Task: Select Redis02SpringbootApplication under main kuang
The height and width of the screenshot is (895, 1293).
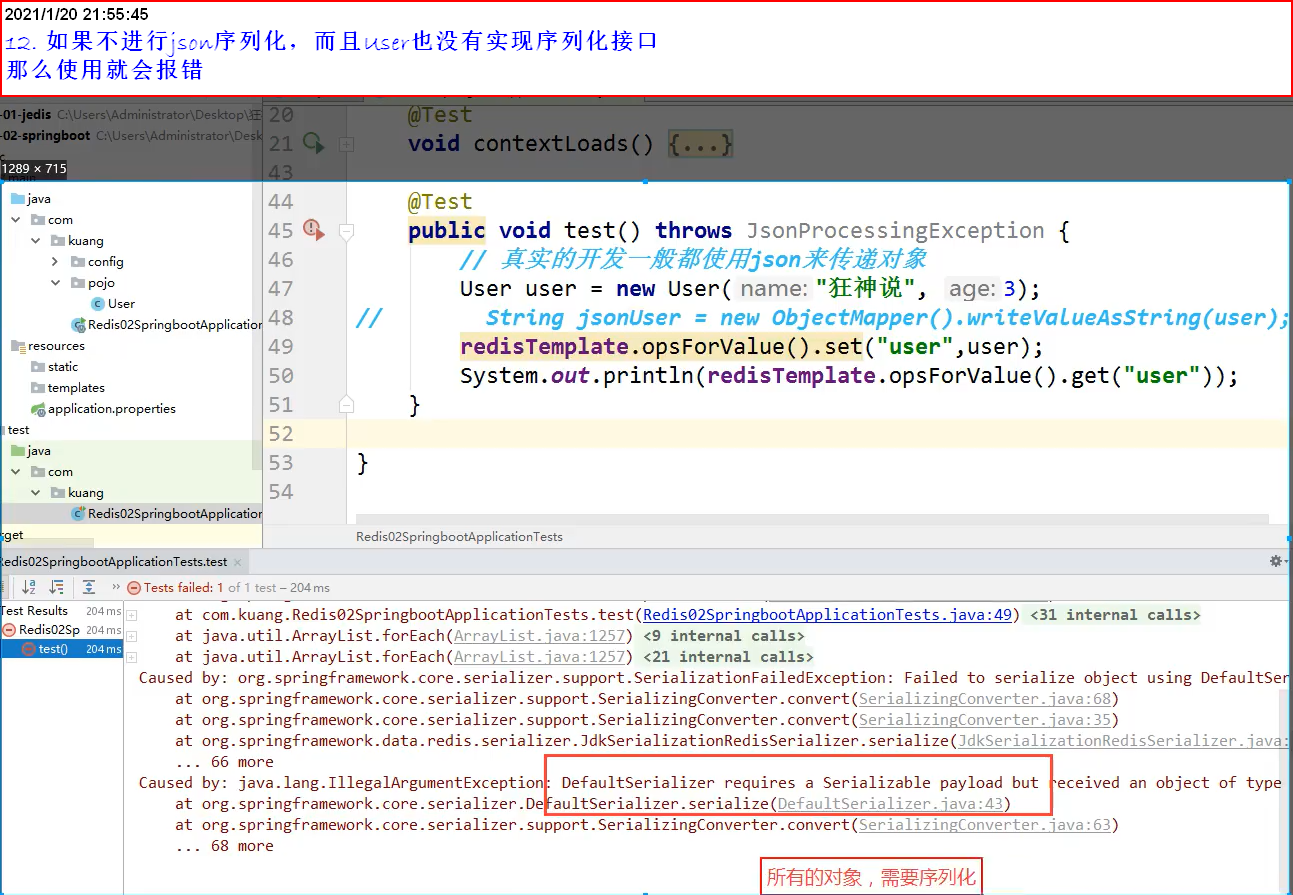Action: [175, 325]
